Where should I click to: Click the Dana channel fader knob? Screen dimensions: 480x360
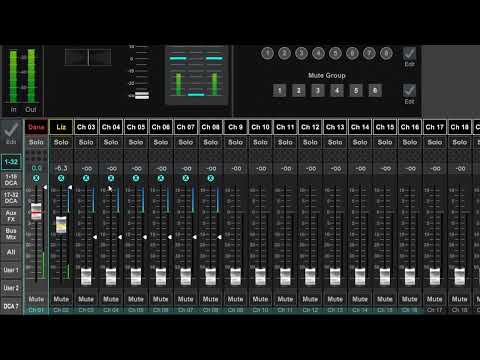coord(36,211)
